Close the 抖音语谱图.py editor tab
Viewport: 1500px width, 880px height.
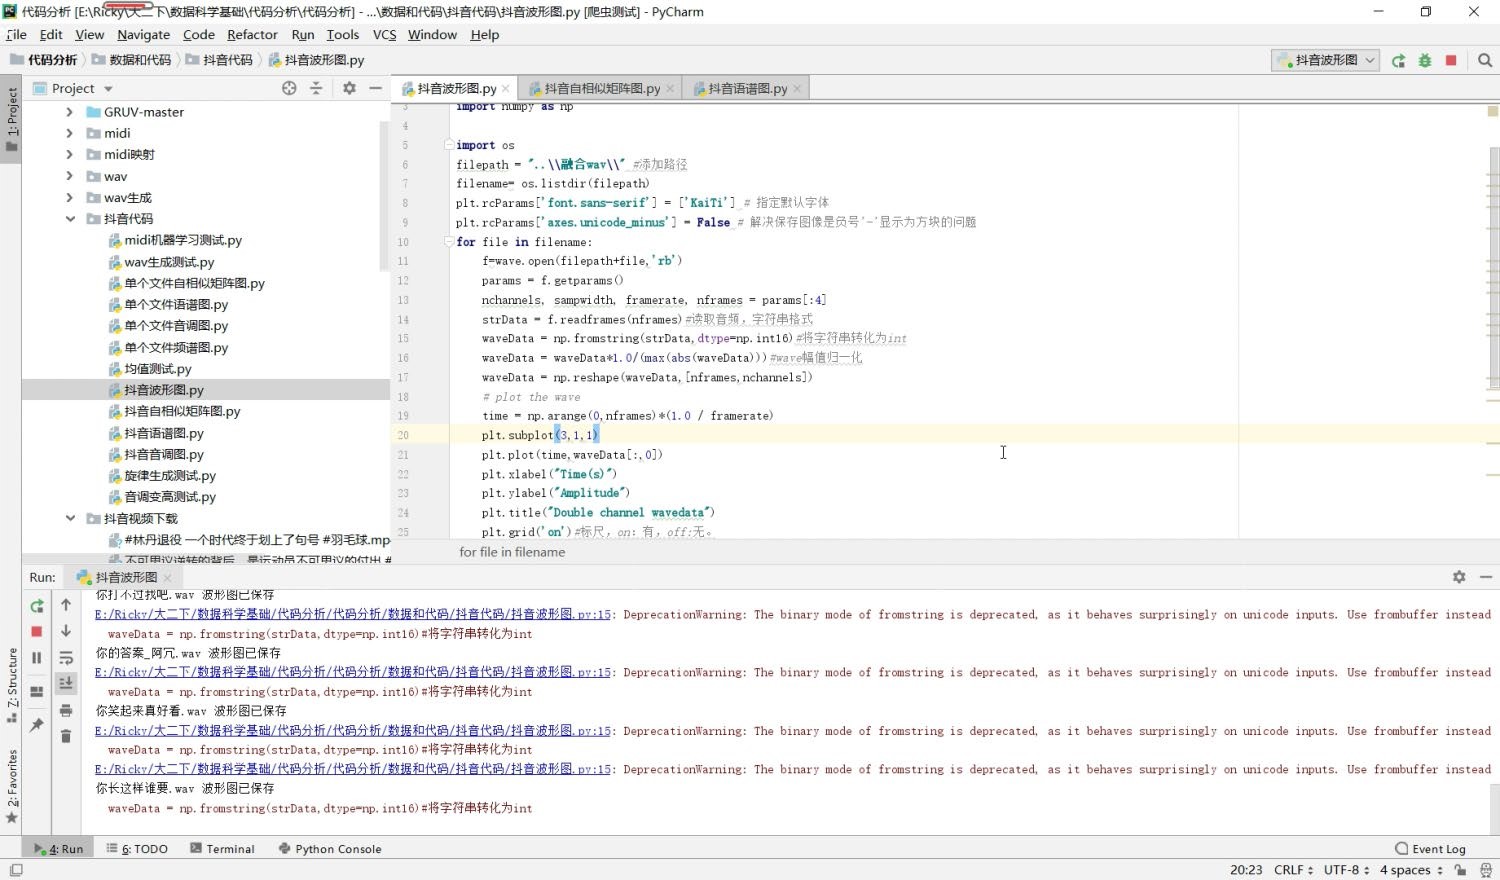pos(797,89)
